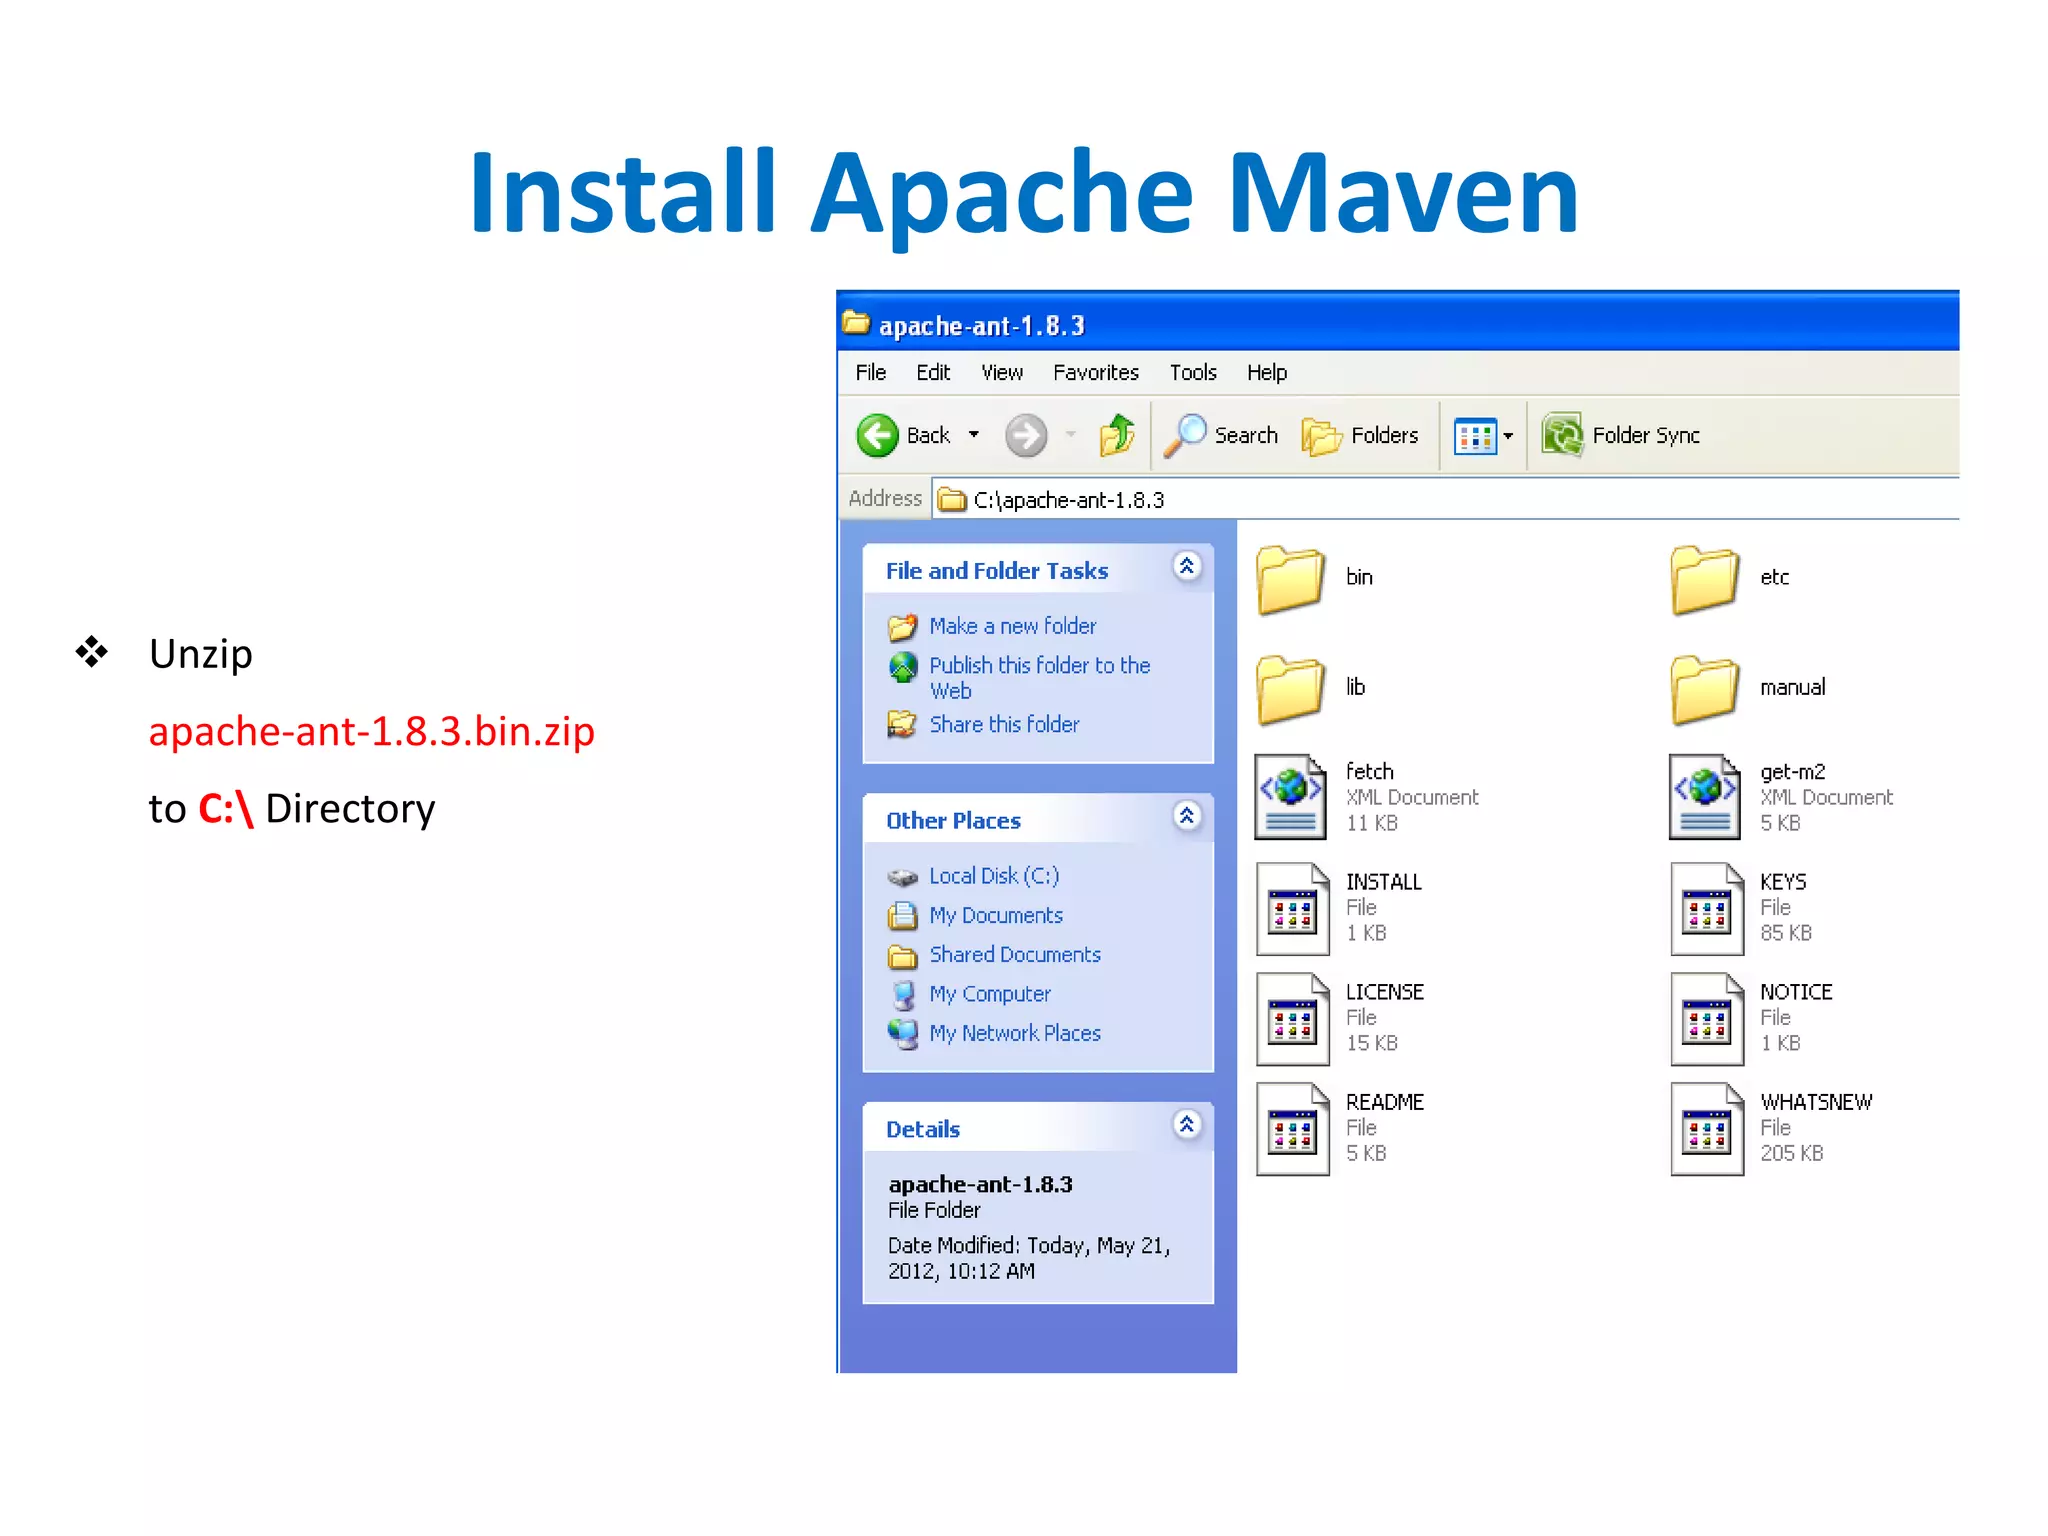Go to Shared Documents
Viewport: 2048px width, 1536px height.
pyautogui.click(x=1014, y=955)
